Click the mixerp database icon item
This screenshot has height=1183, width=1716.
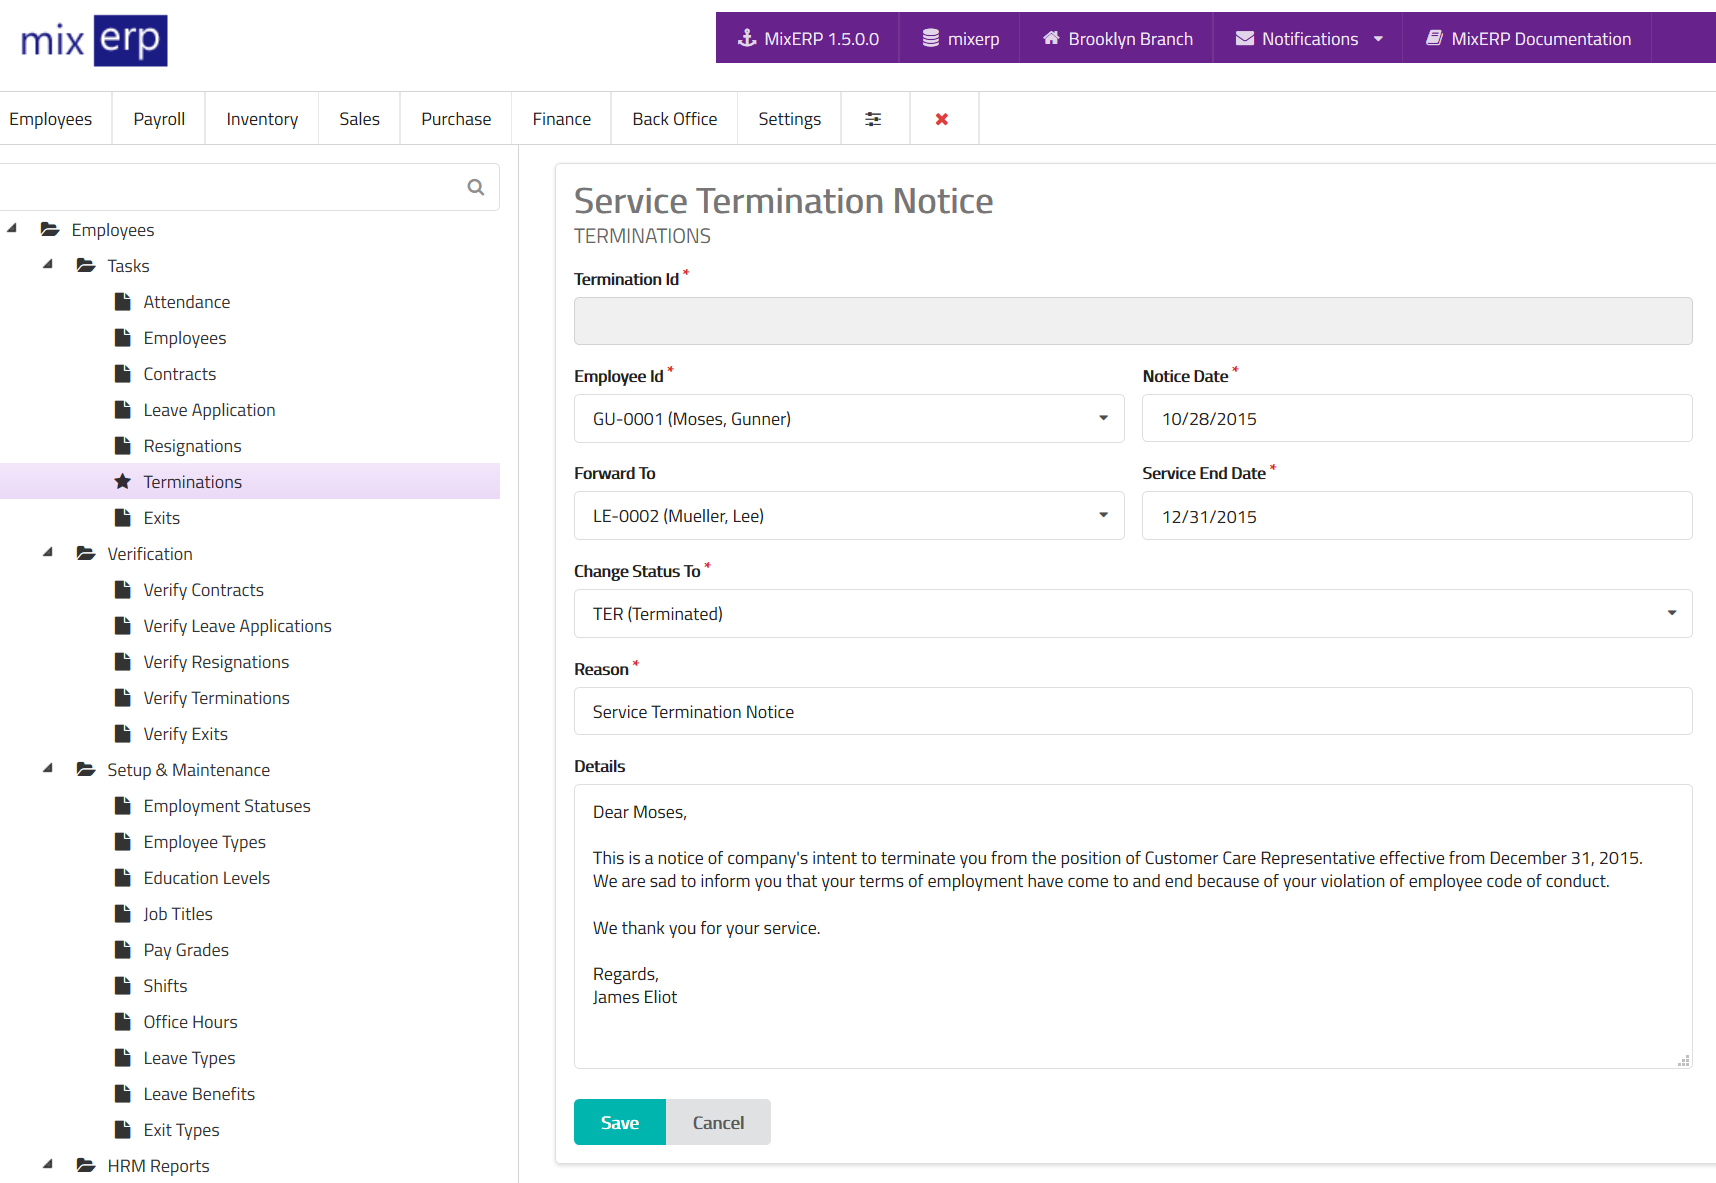(x=960, y=39)
